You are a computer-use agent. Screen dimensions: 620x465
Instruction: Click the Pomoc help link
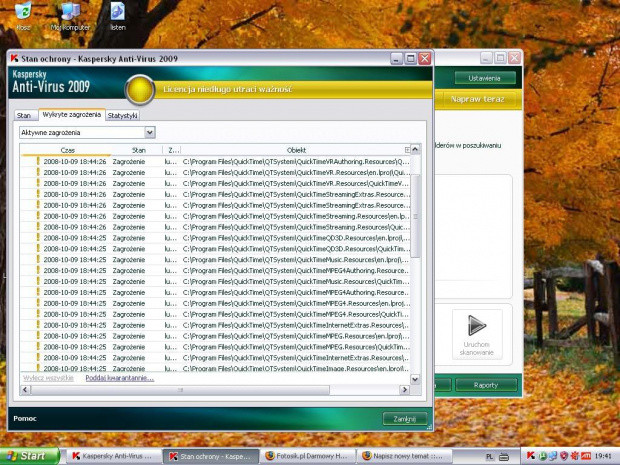25,418
